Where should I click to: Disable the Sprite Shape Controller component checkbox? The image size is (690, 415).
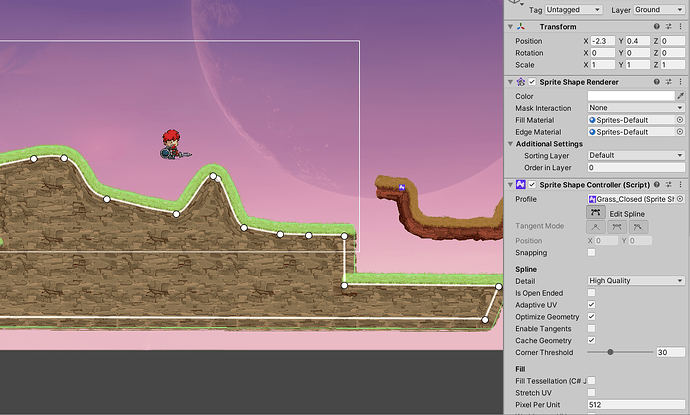point(532,184)
